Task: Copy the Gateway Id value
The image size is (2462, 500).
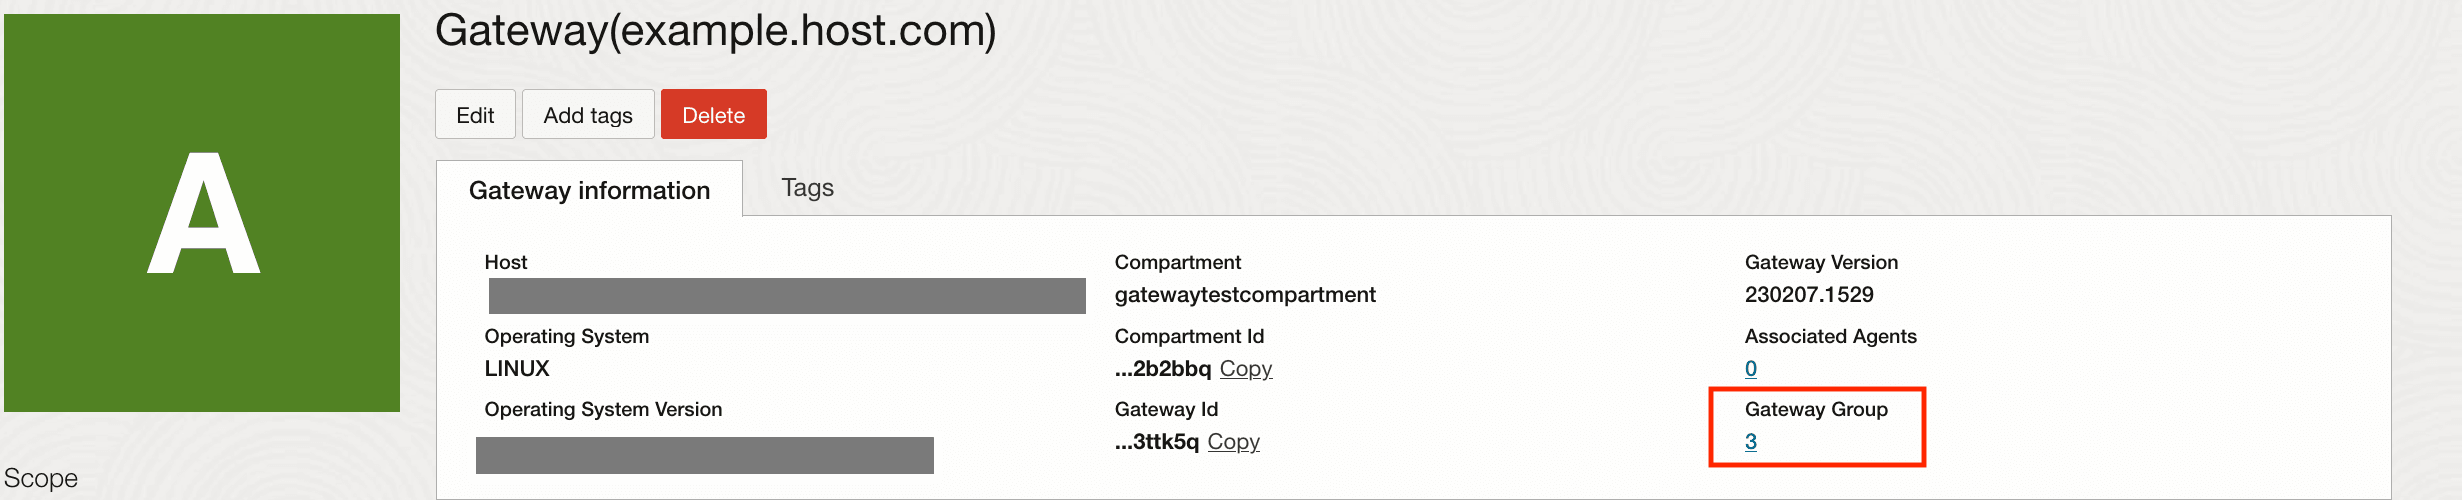Action: [1233, 442]
